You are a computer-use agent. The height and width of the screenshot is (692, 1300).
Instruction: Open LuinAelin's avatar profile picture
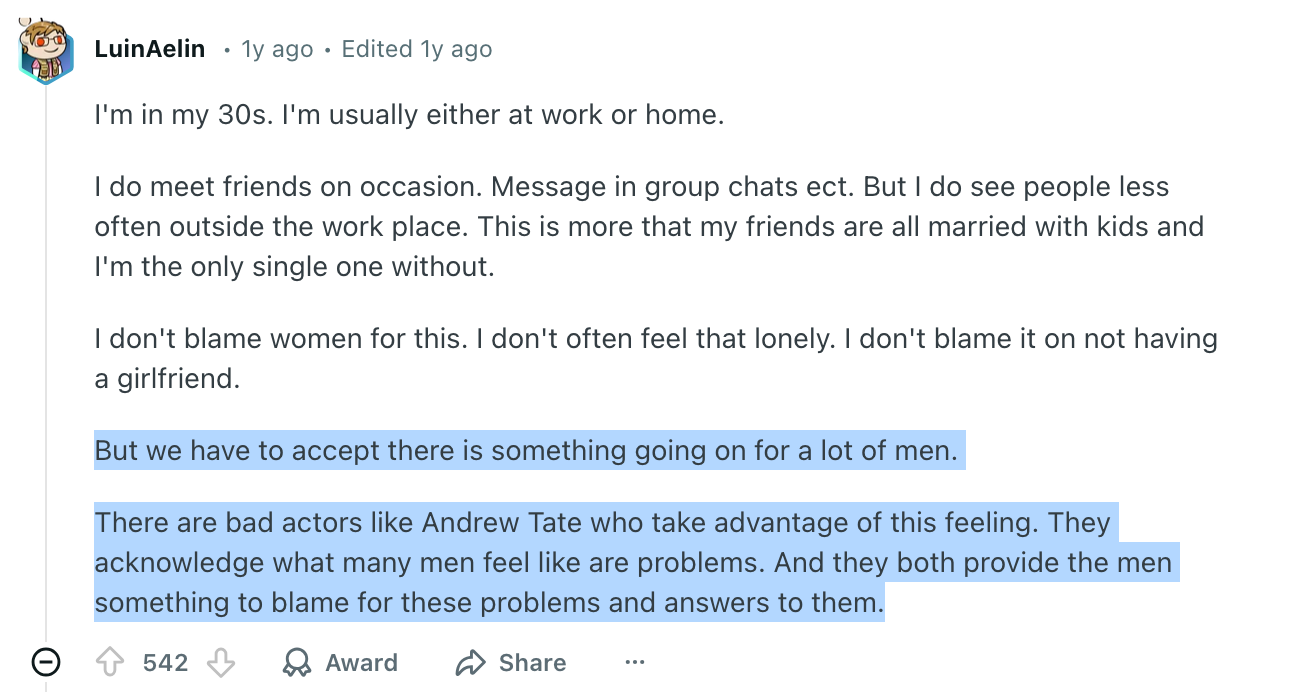[x=46, y=49]
